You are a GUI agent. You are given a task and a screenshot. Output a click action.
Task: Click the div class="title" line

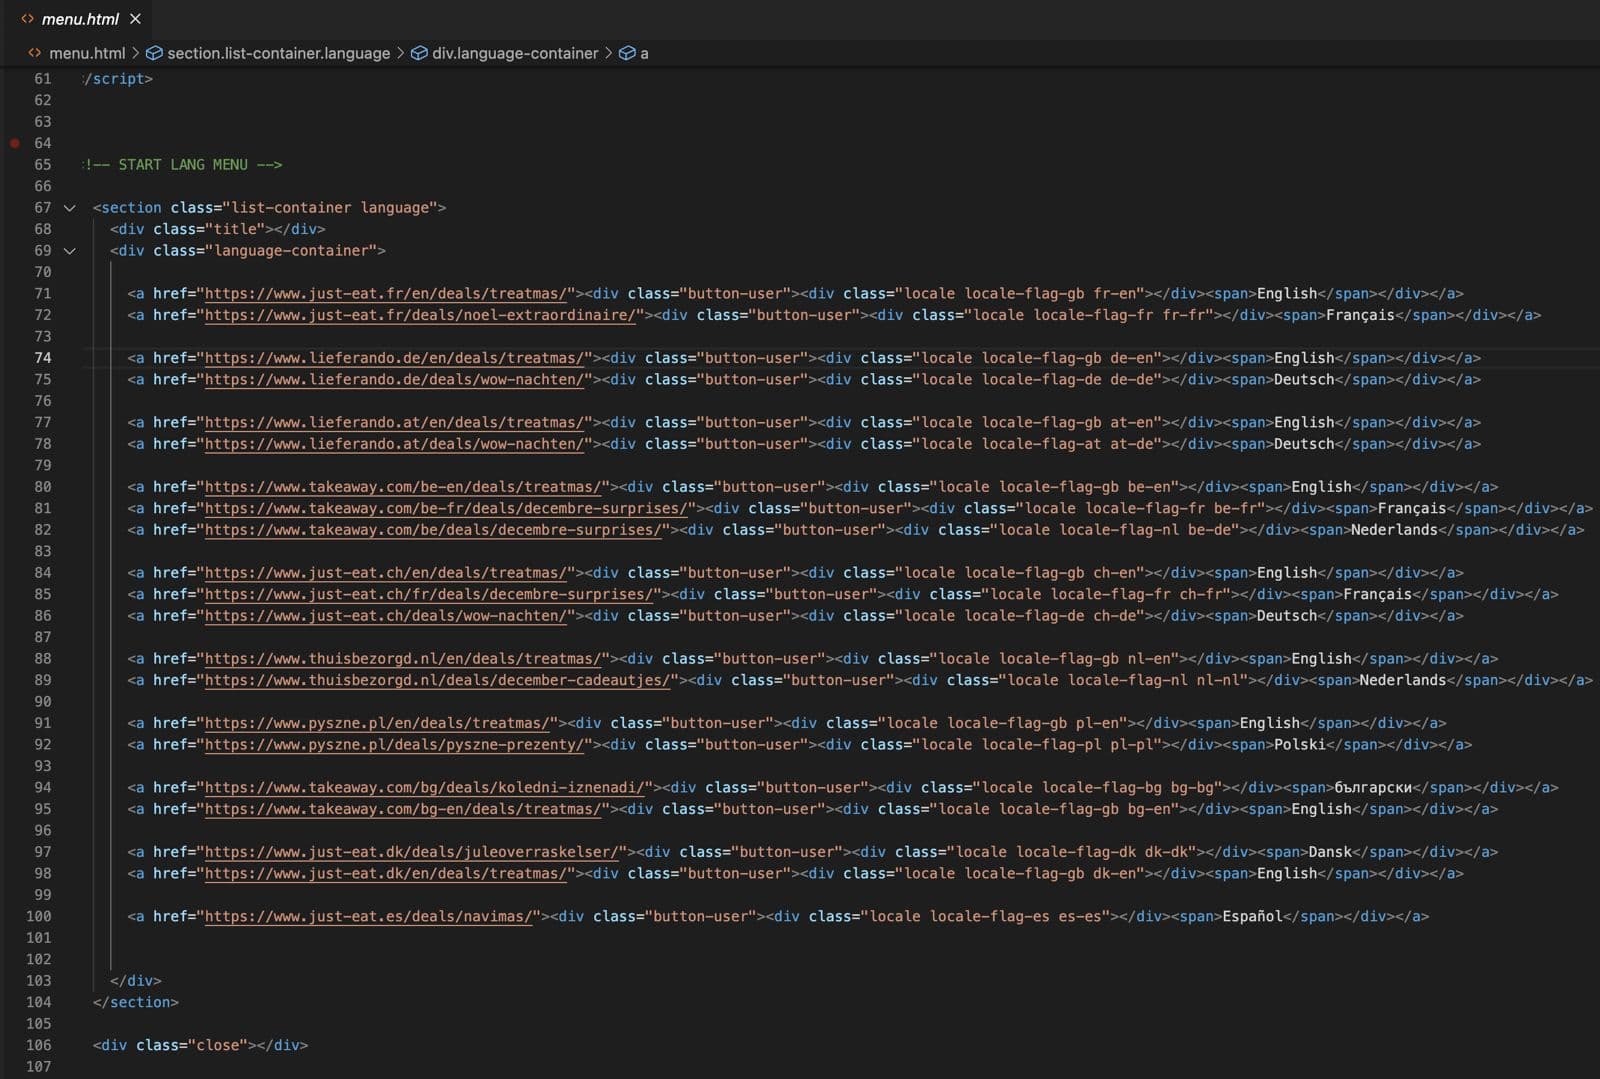pyautogui.click(x=218, y=229)
